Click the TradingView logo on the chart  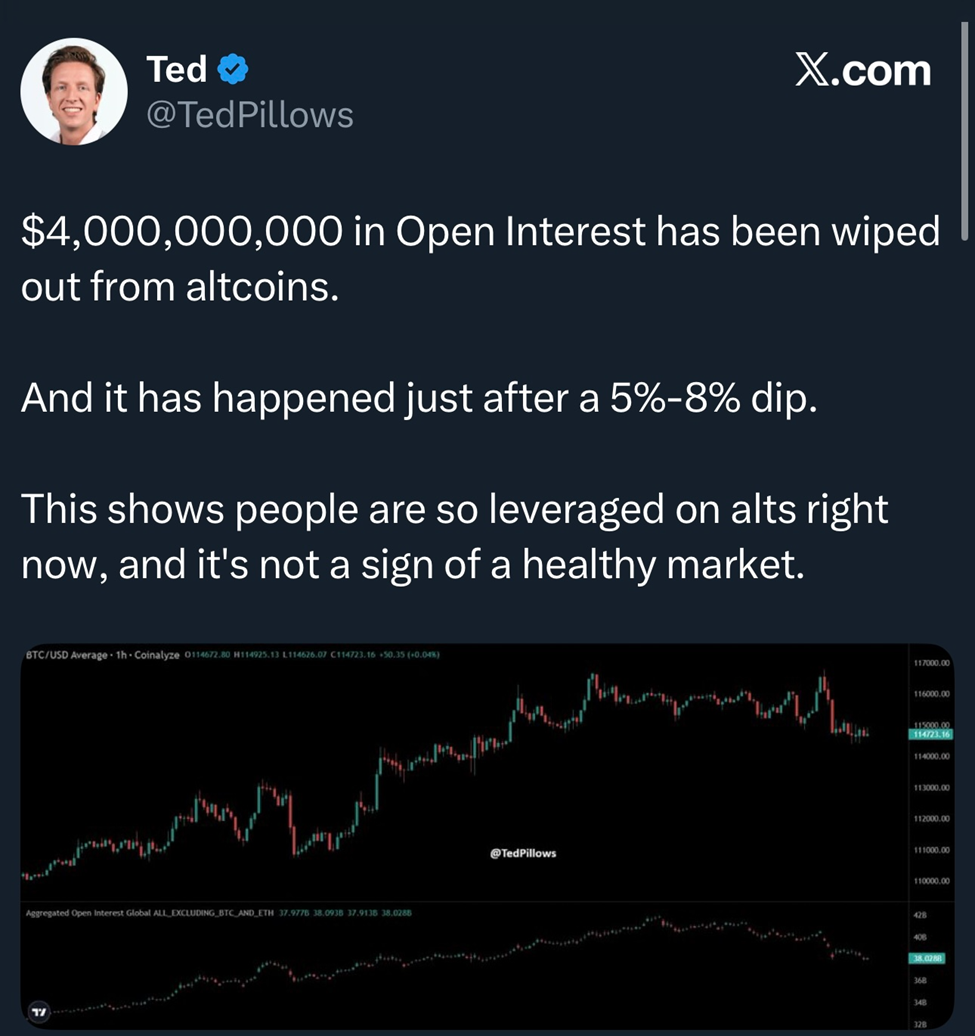[x=39, y=1012]
